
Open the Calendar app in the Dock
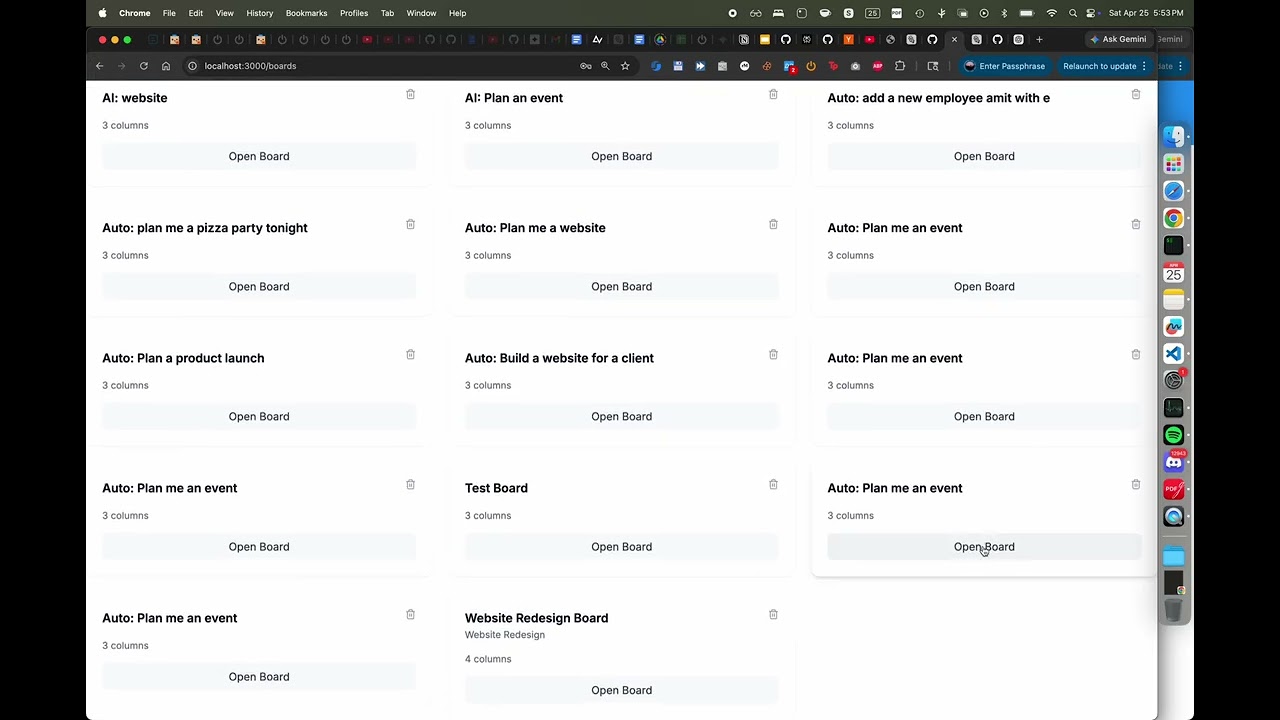coord(1174,273)
